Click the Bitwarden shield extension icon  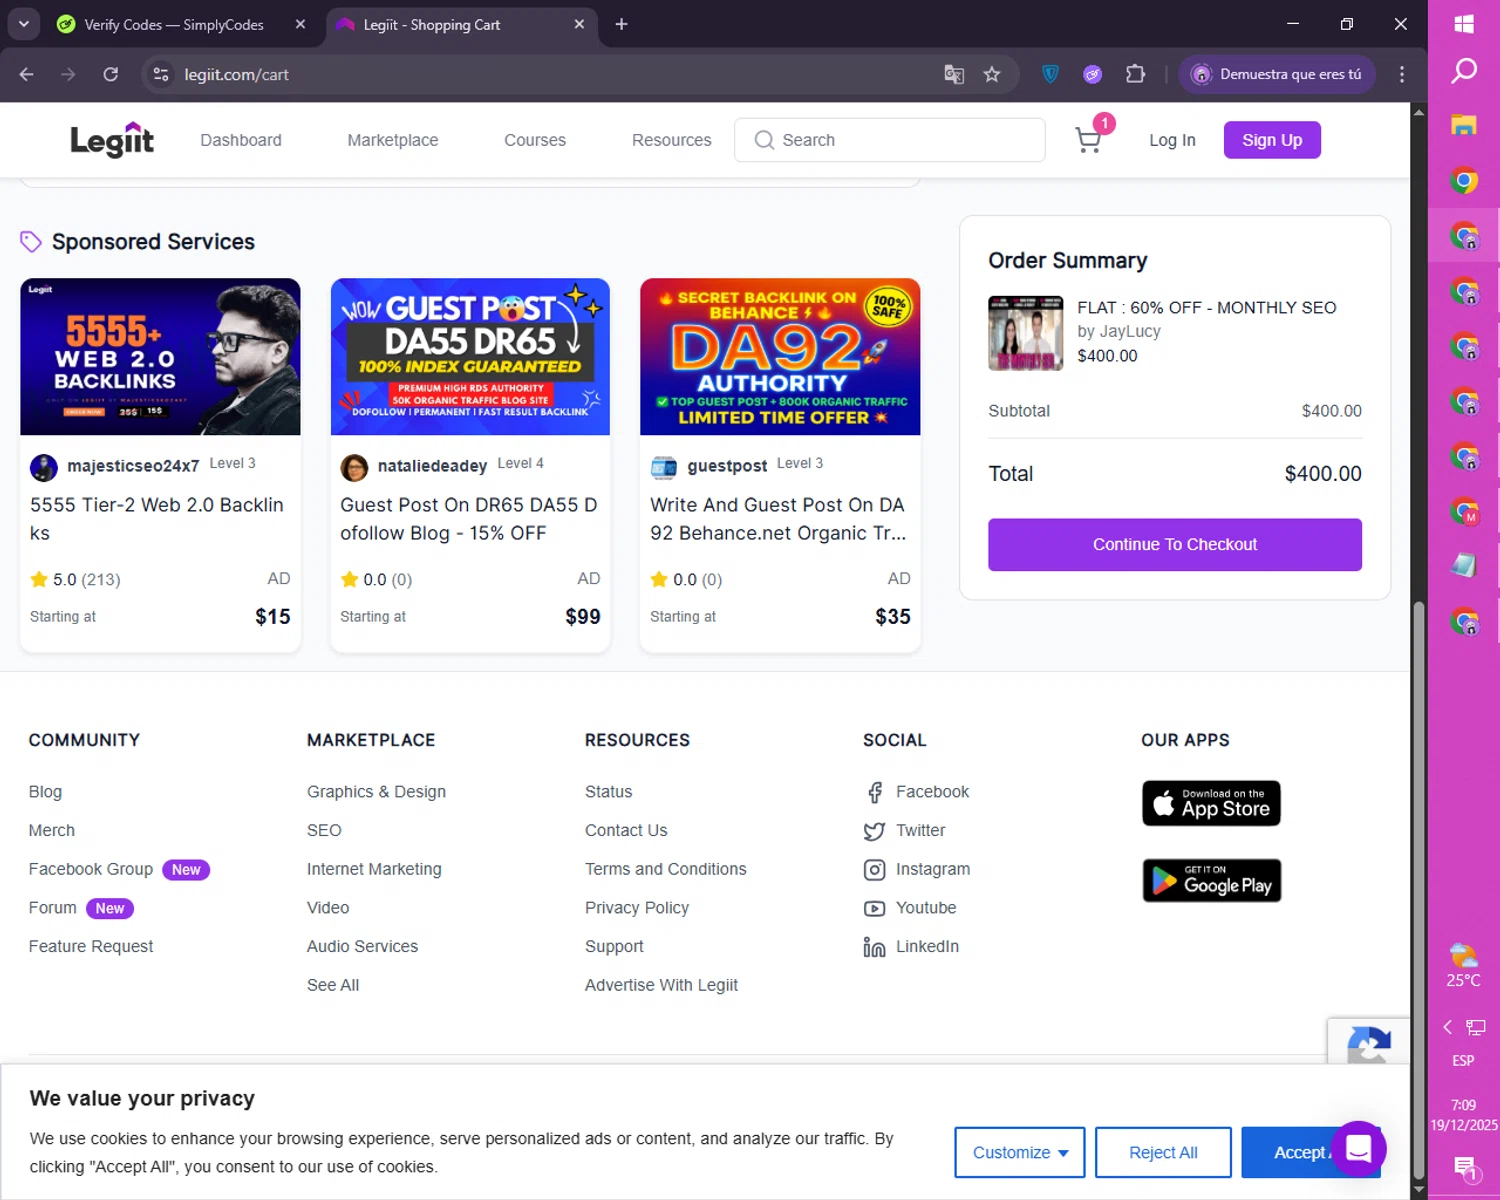[x=1050, y=74]
